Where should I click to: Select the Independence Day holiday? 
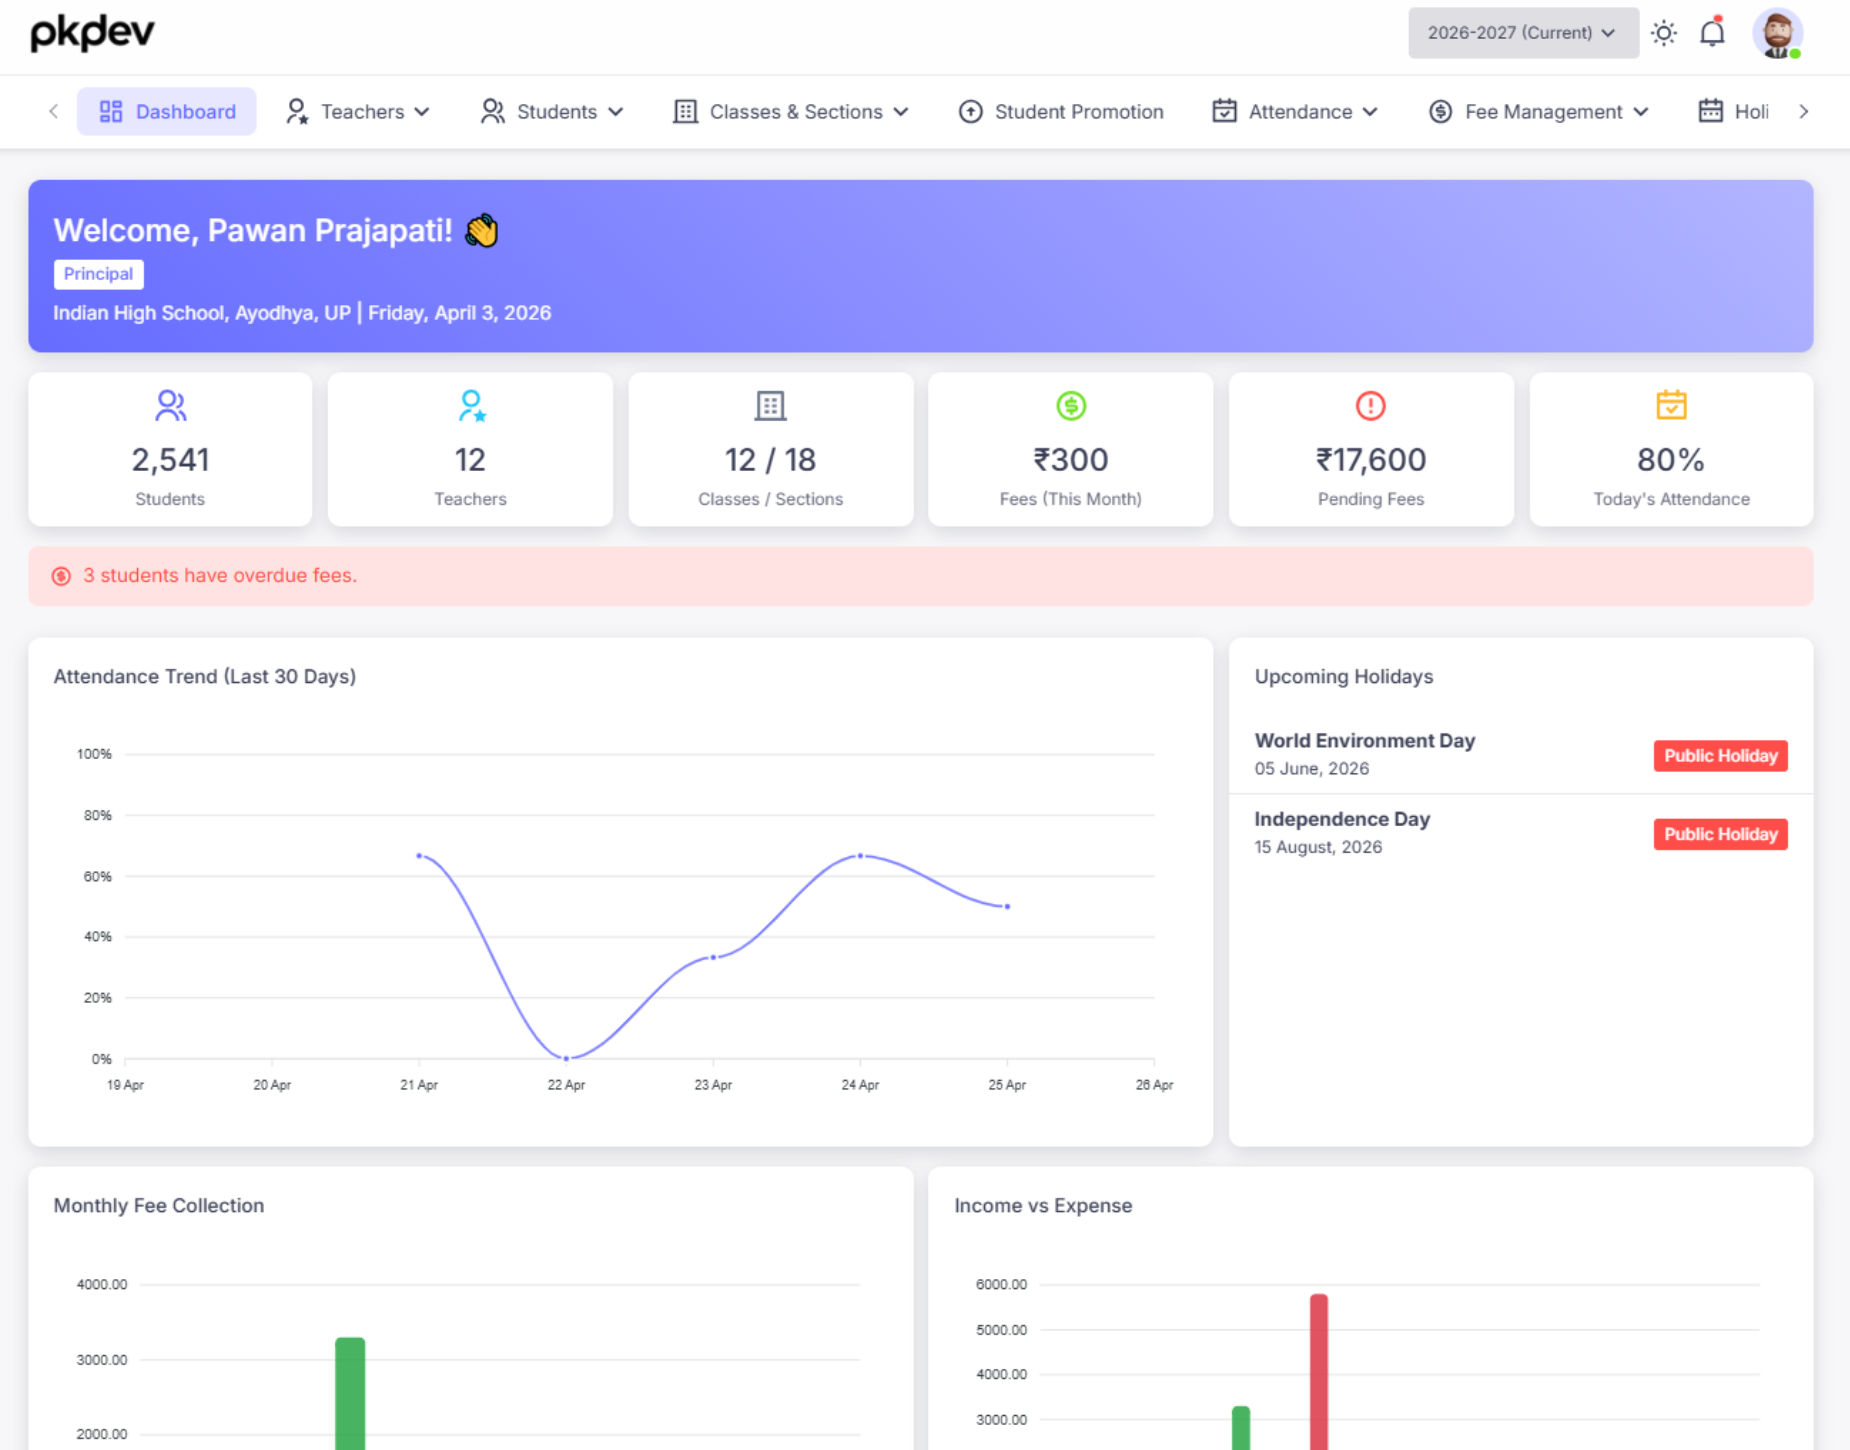pos(1520,833)
